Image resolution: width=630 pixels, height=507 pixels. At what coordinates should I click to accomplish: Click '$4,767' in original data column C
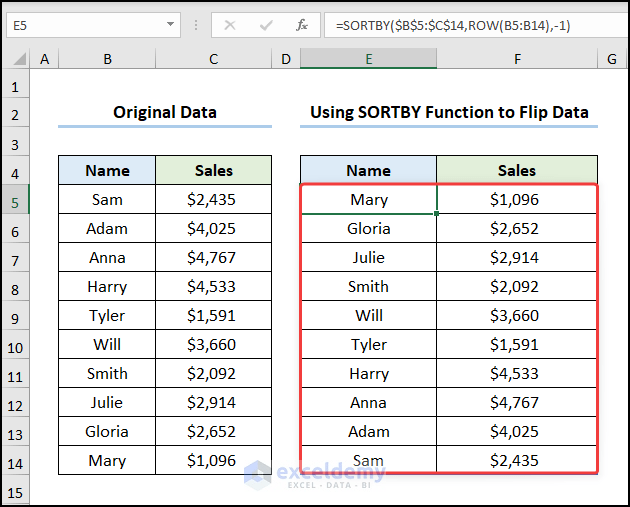(x=213, y=257)
